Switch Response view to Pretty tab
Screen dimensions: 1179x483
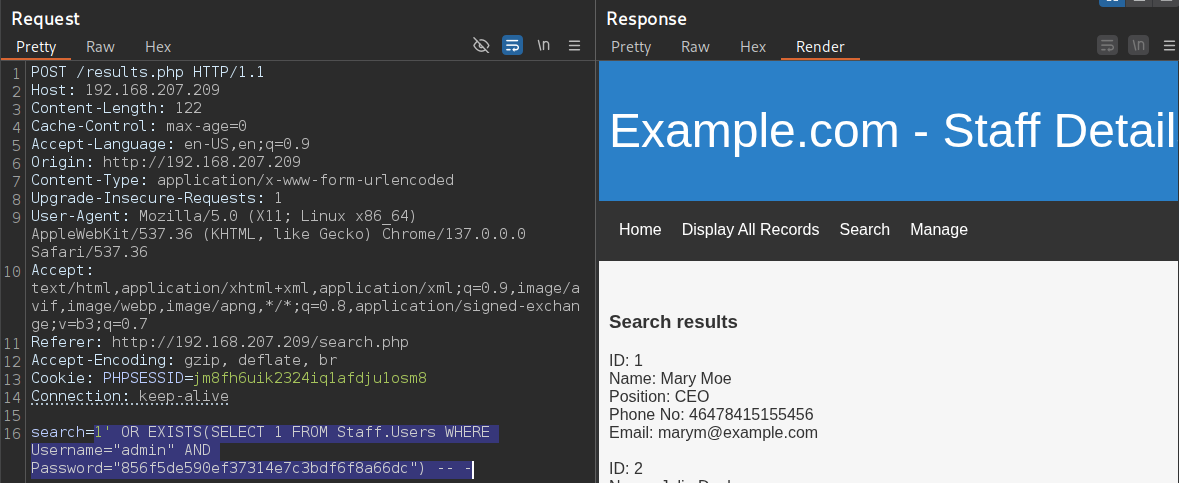coord(631,47)
